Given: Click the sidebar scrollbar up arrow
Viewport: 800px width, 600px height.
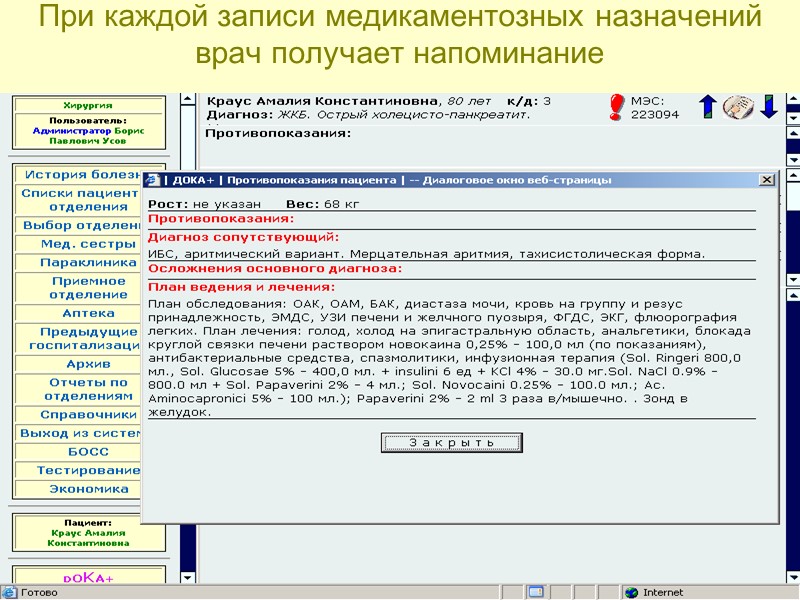Looking at the screenshot, I should (188, 99).
